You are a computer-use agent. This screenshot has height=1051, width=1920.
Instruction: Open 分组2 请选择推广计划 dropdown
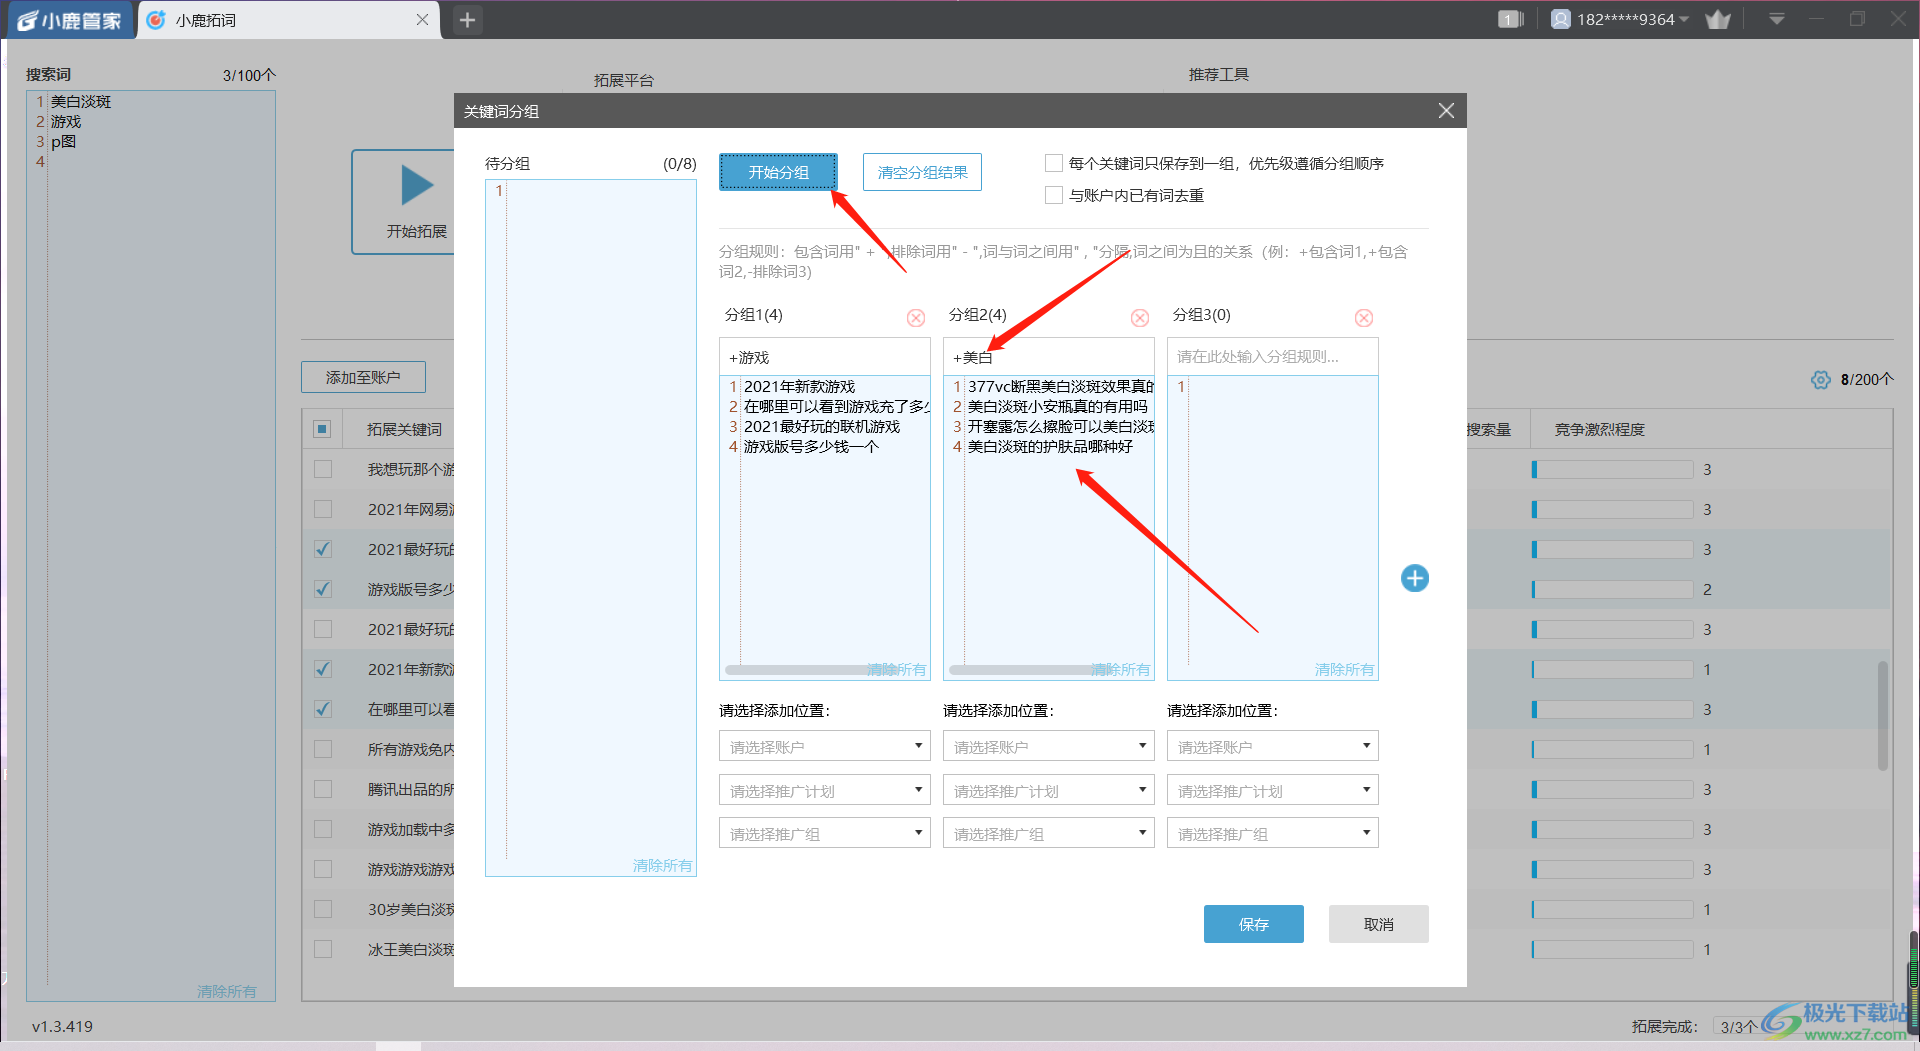point(1048,790)
